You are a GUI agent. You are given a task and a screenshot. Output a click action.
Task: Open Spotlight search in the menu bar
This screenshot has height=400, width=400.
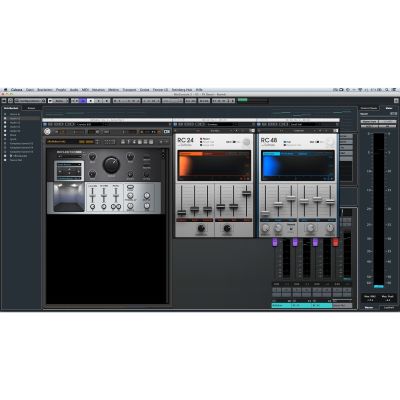[x=387, y=90]
